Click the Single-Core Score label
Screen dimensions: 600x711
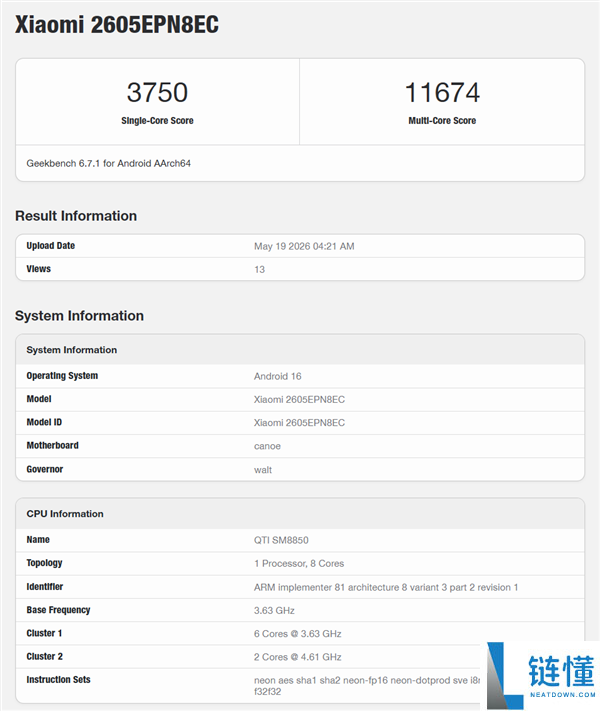click(157, 121)
